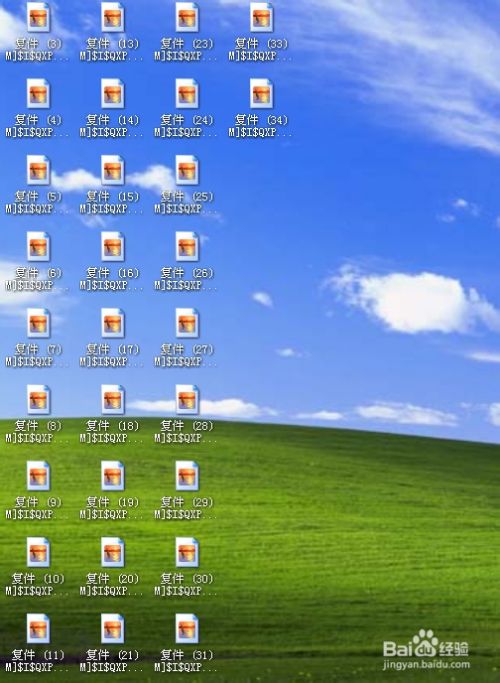Select the 复件 (33) file icon
Viewport: 500px width, 683px height.
(262, 17)
